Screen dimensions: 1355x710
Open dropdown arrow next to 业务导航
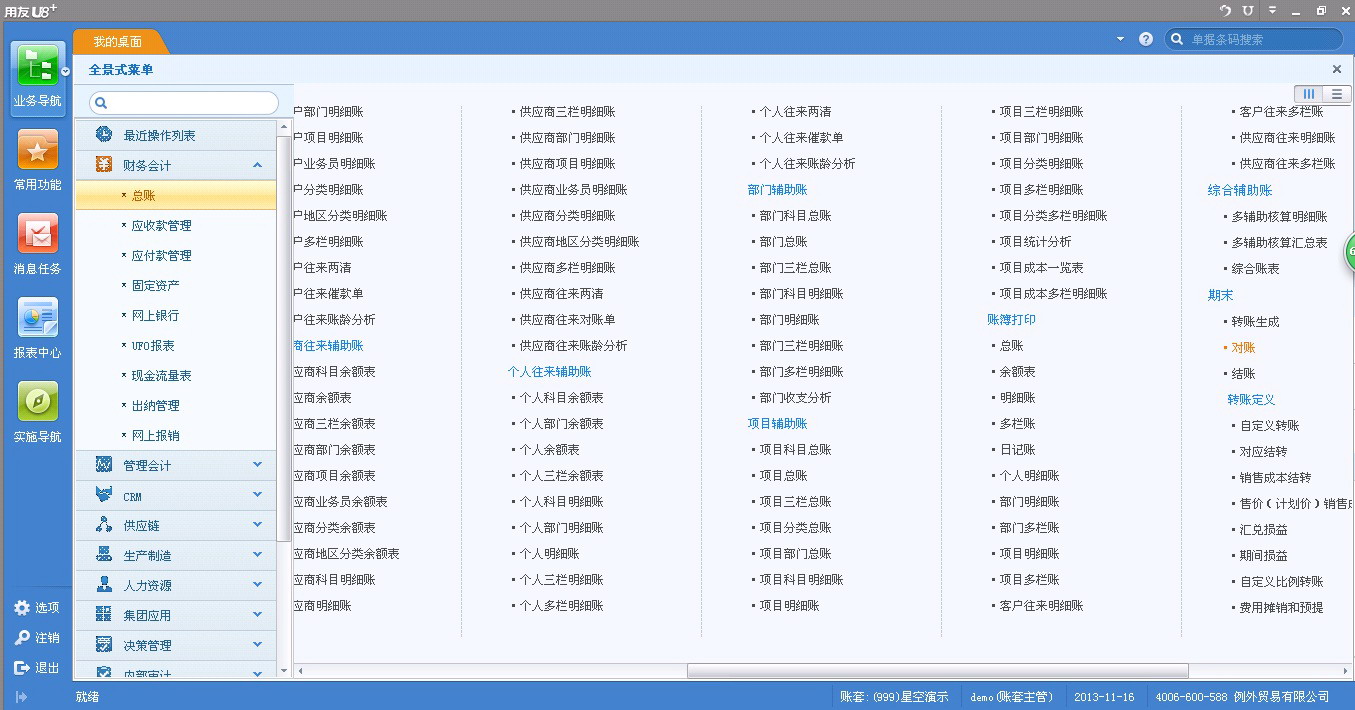(65, 72)
